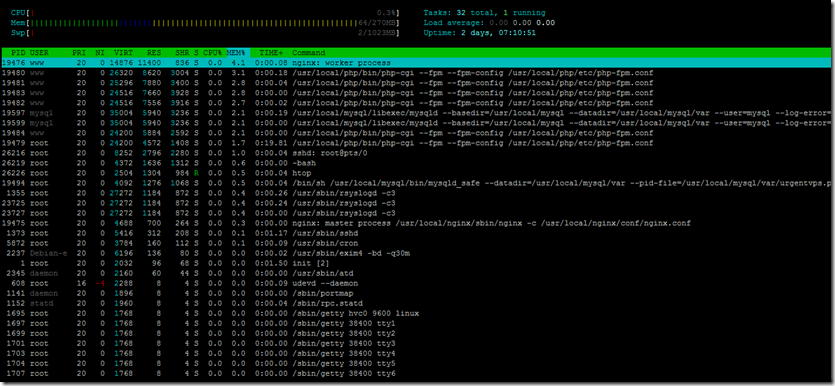Click the PRI column header
The image size is (835, 386).
click(x=79, y=53)
